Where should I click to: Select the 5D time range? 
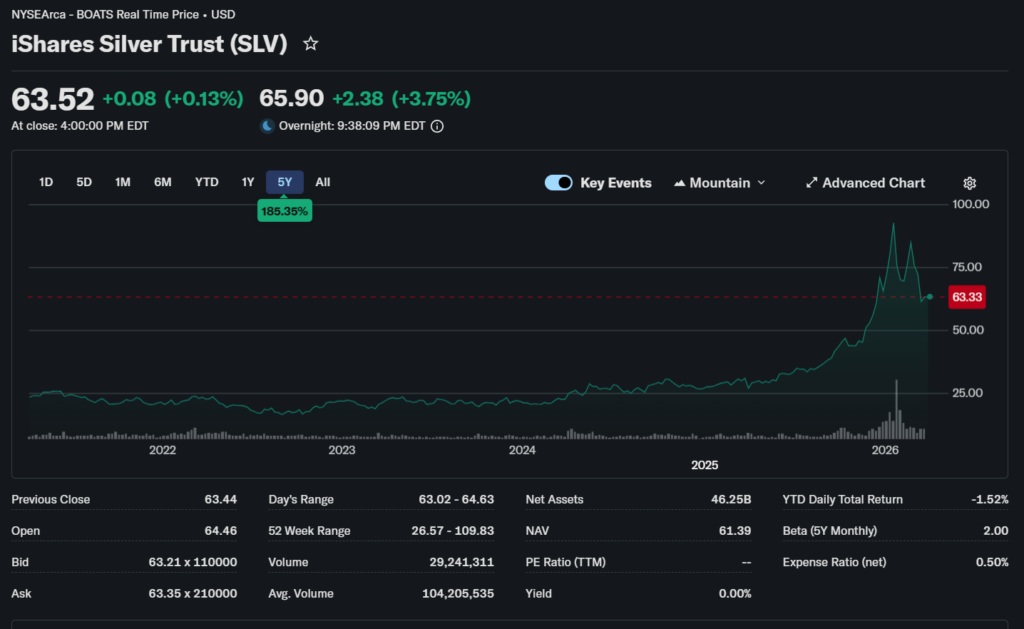point(84,182)
